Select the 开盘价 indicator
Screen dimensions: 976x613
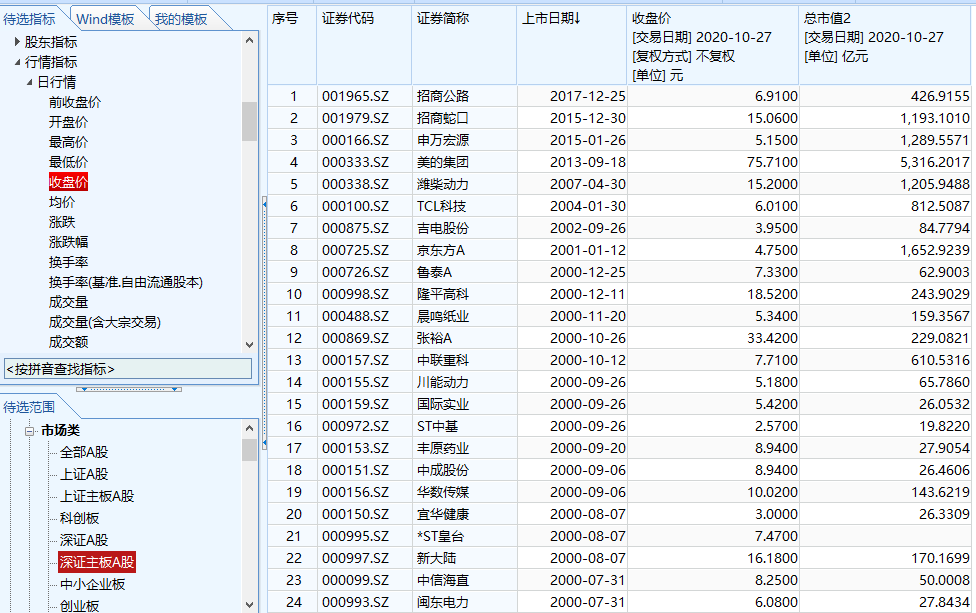(x=68, y=122)
